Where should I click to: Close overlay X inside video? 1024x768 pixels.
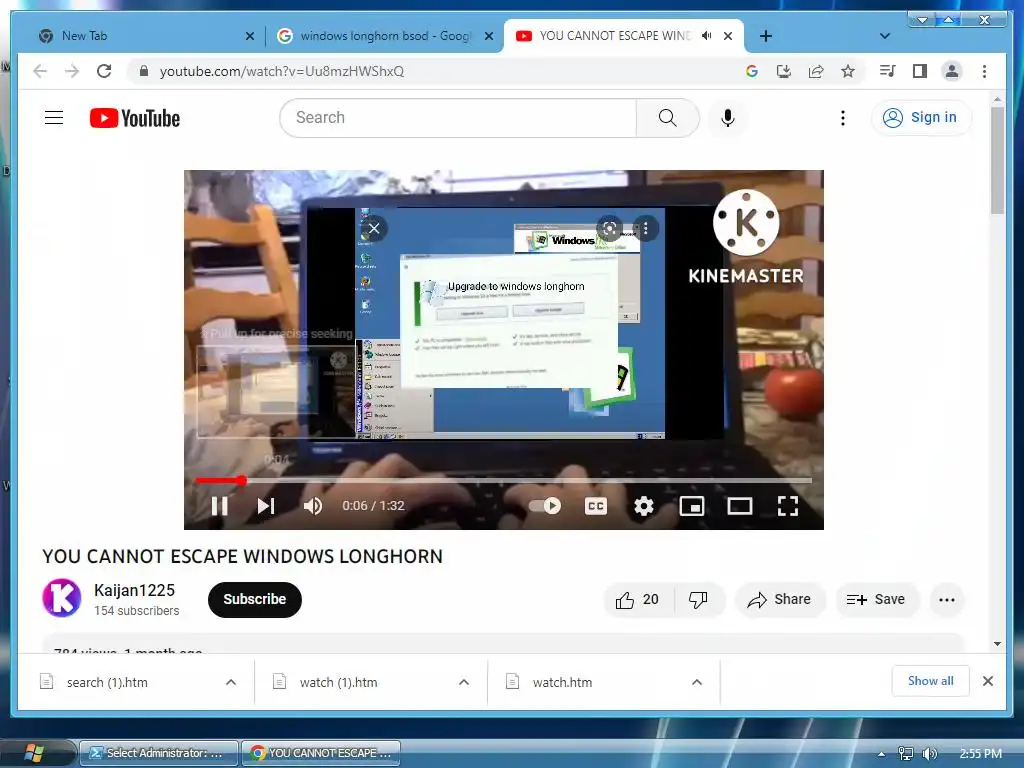[374, 229]
